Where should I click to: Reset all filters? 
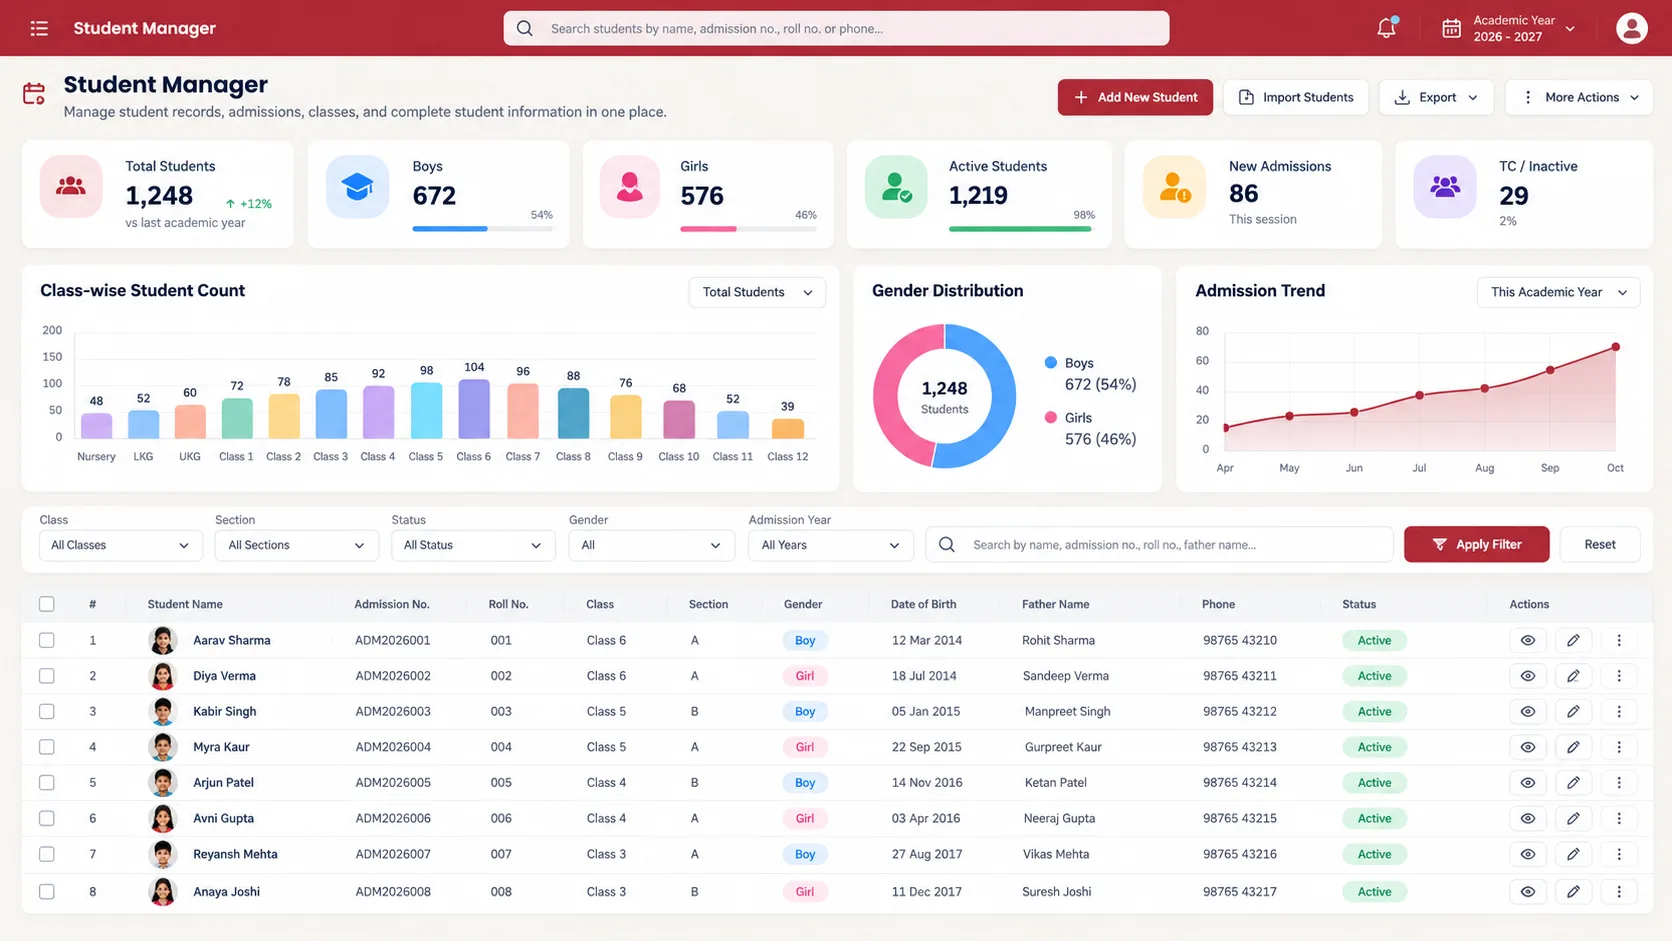(x=1600, y=544)
